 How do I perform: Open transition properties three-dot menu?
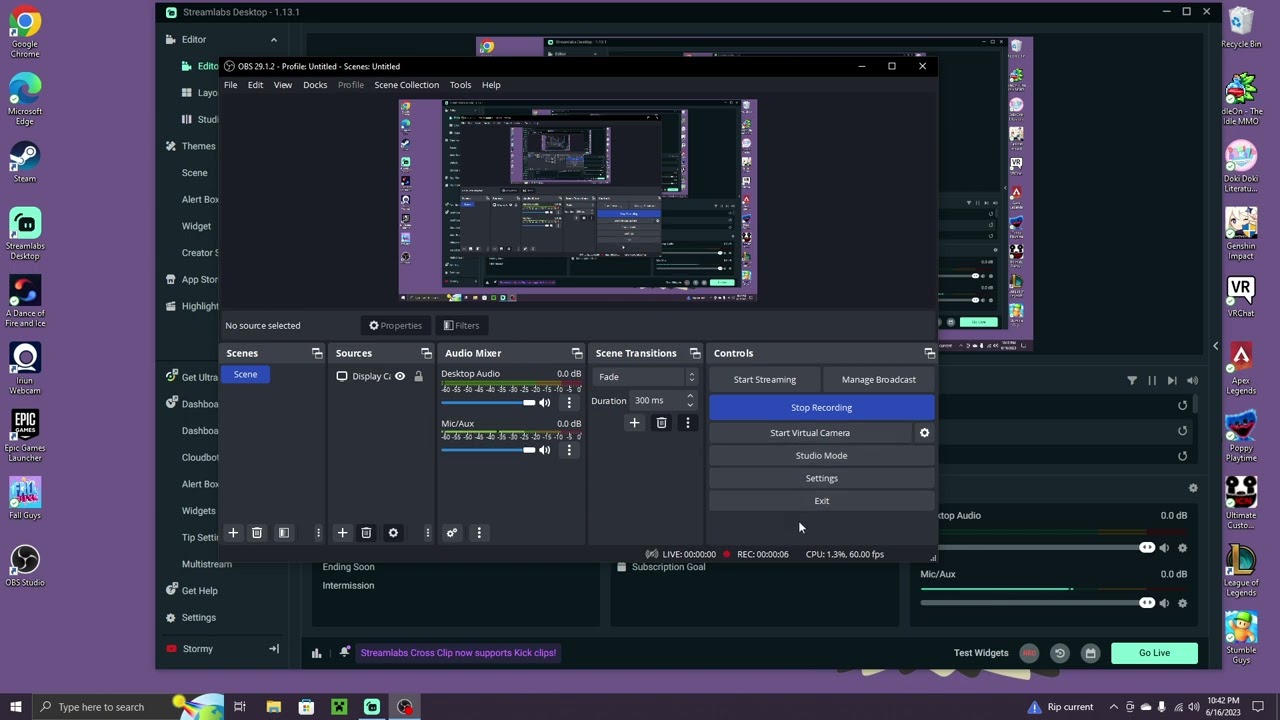(x=687, y=423)
